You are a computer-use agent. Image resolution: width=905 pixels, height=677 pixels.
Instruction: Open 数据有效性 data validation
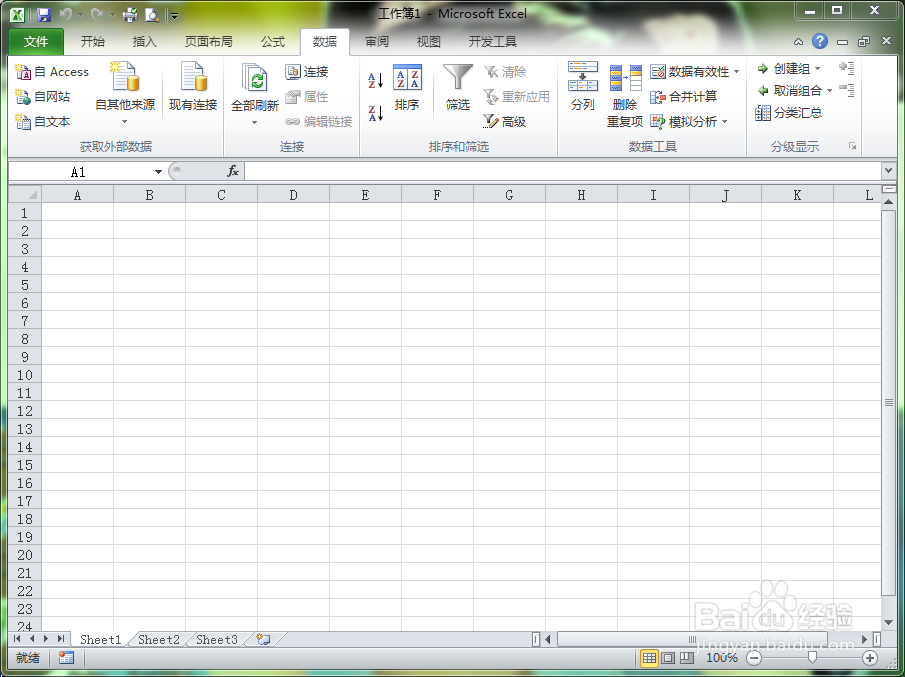690,72
